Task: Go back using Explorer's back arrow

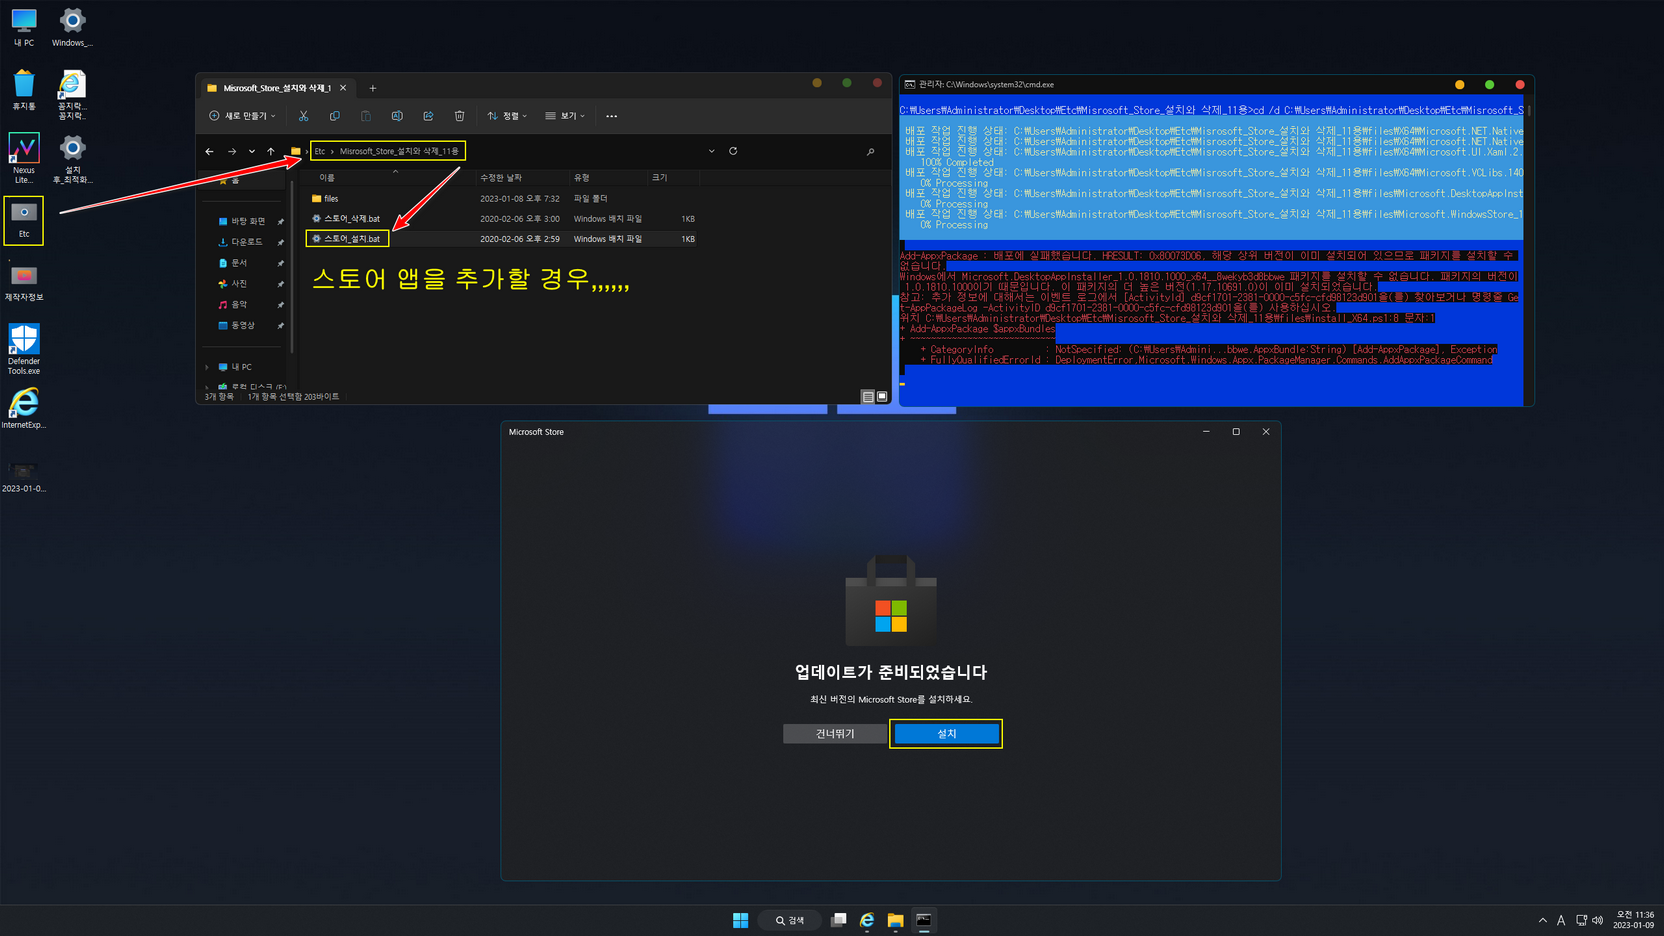Action: pos(209,151)
